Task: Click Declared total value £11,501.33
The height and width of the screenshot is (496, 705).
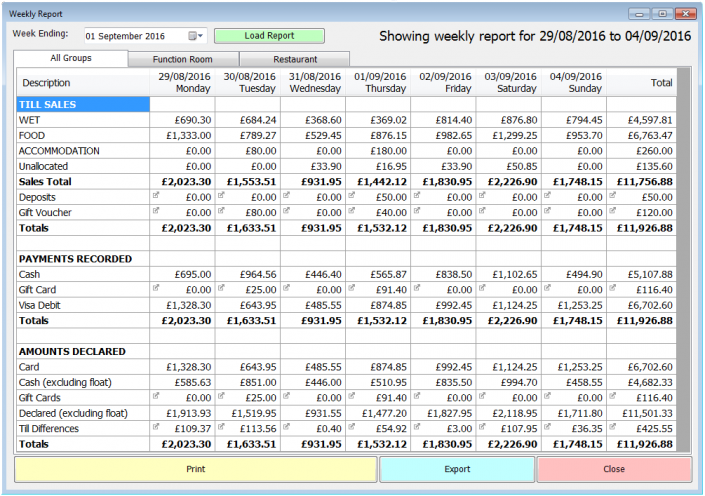Action: point(647,413)
